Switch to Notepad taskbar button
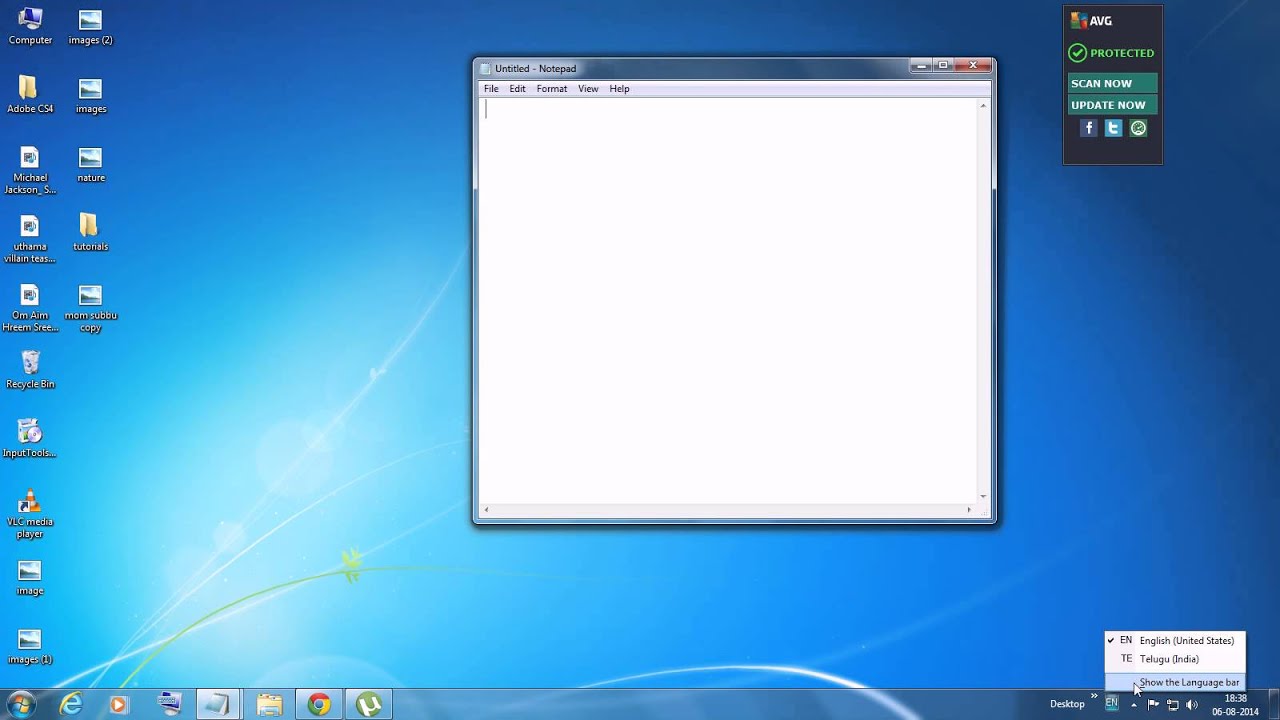1280x720 pixels. [219, 705]
